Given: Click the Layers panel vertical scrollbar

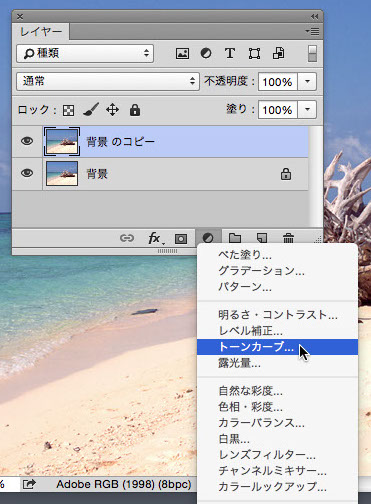Looking at the screenshot, I should [315, 177].
